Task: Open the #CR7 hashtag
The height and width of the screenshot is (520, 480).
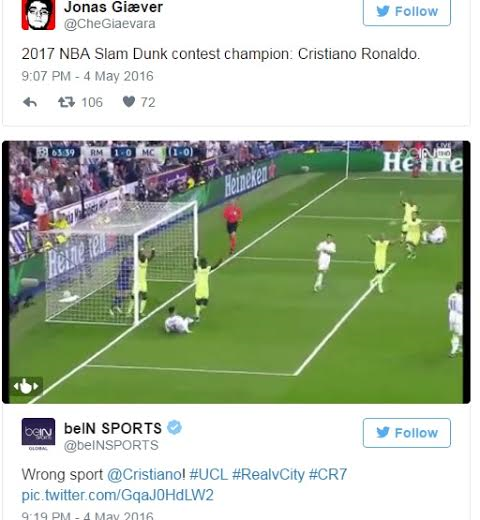Action: [x=328, y=474]
